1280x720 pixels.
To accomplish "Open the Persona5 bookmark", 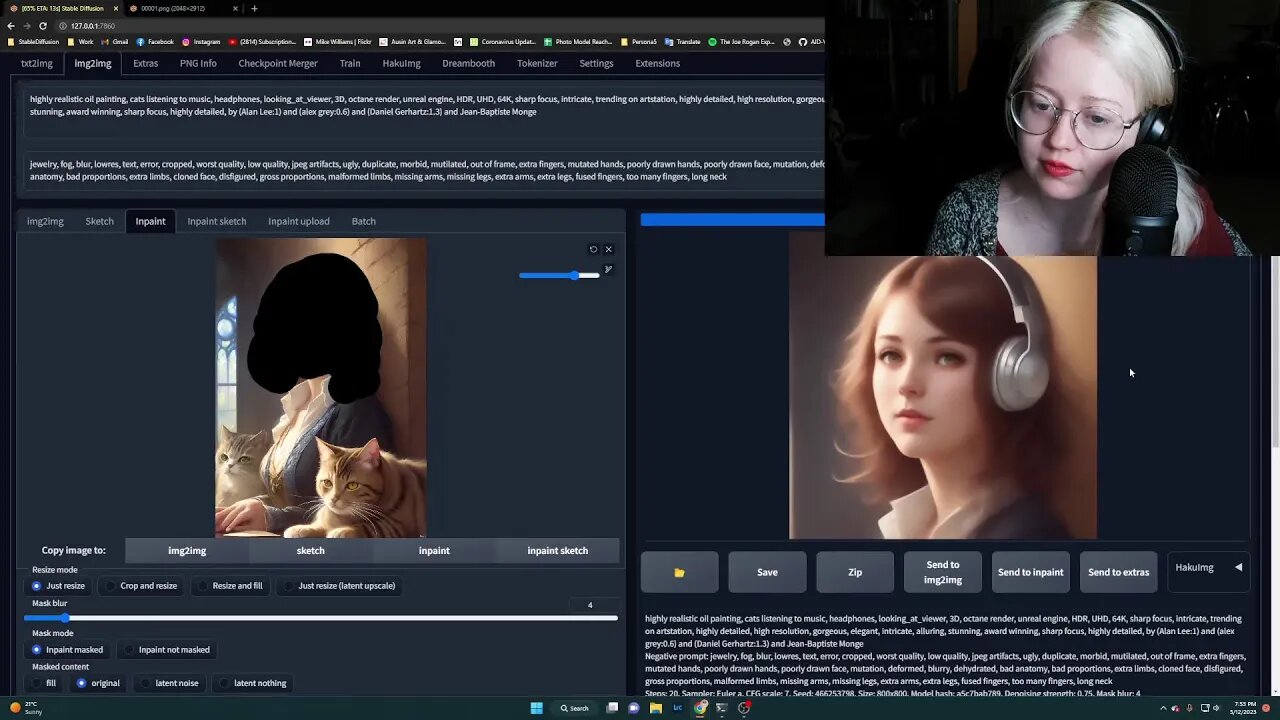I will pyautogui.click(x=639, y=42).
